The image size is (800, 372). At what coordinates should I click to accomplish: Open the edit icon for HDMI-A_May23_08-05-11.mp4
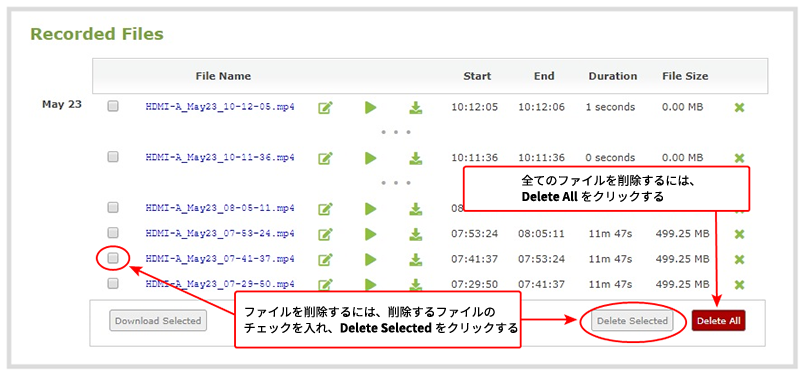(x=325, y=209)
